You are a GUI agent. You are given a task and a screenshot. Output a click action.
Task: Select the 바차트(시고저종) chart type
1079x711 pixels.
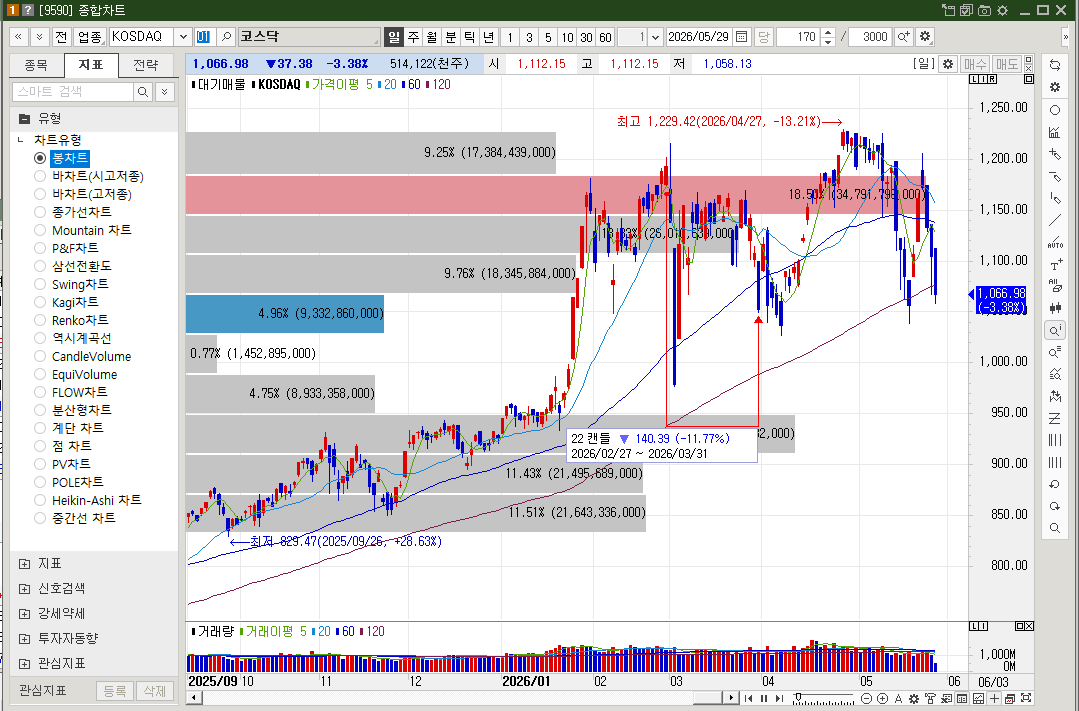(40, 176)
